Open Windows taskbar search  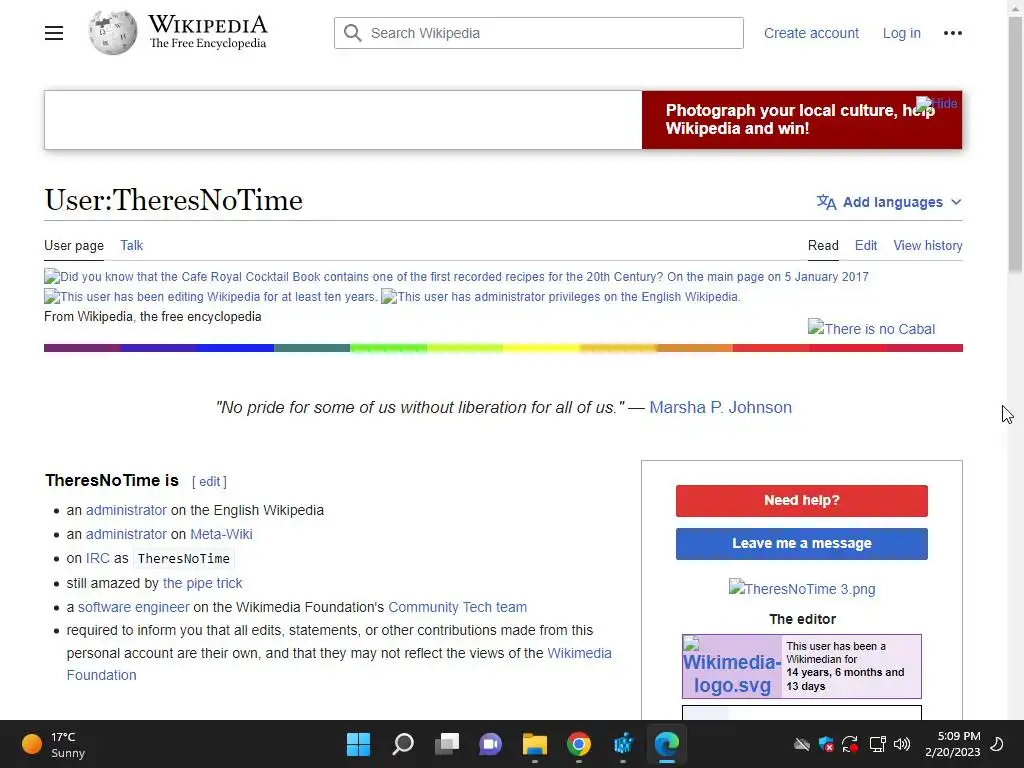coord(403,744)
